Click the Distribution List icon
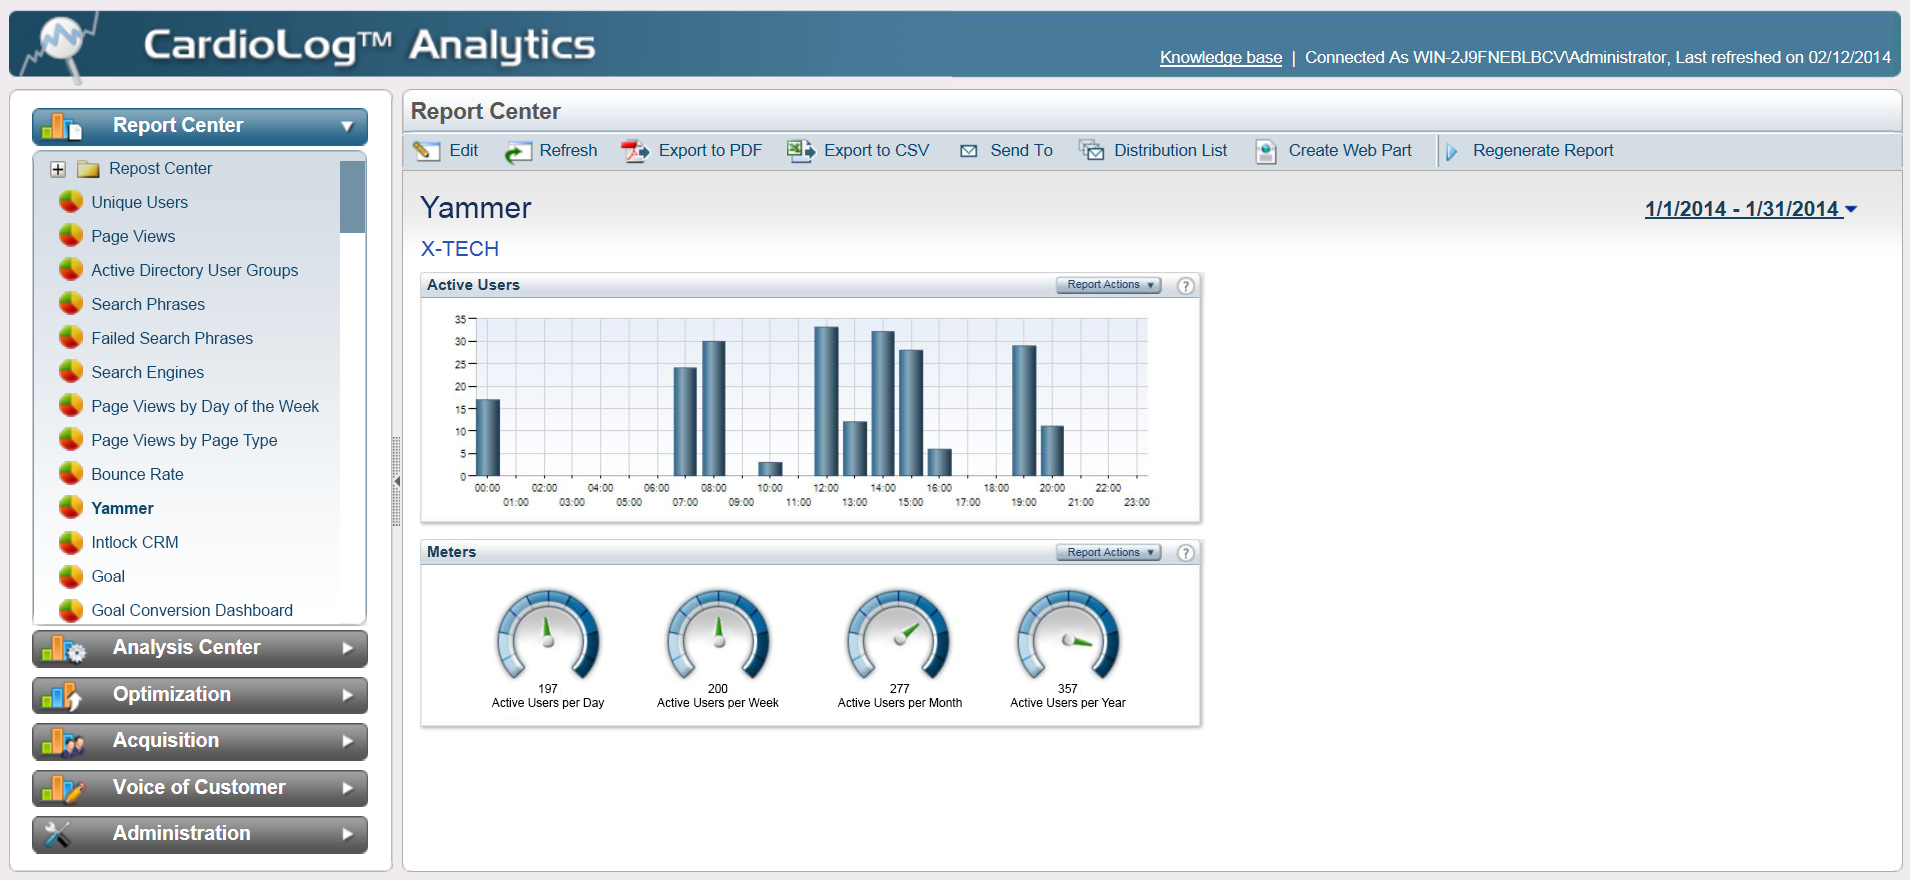 [x=1091, y=151]
